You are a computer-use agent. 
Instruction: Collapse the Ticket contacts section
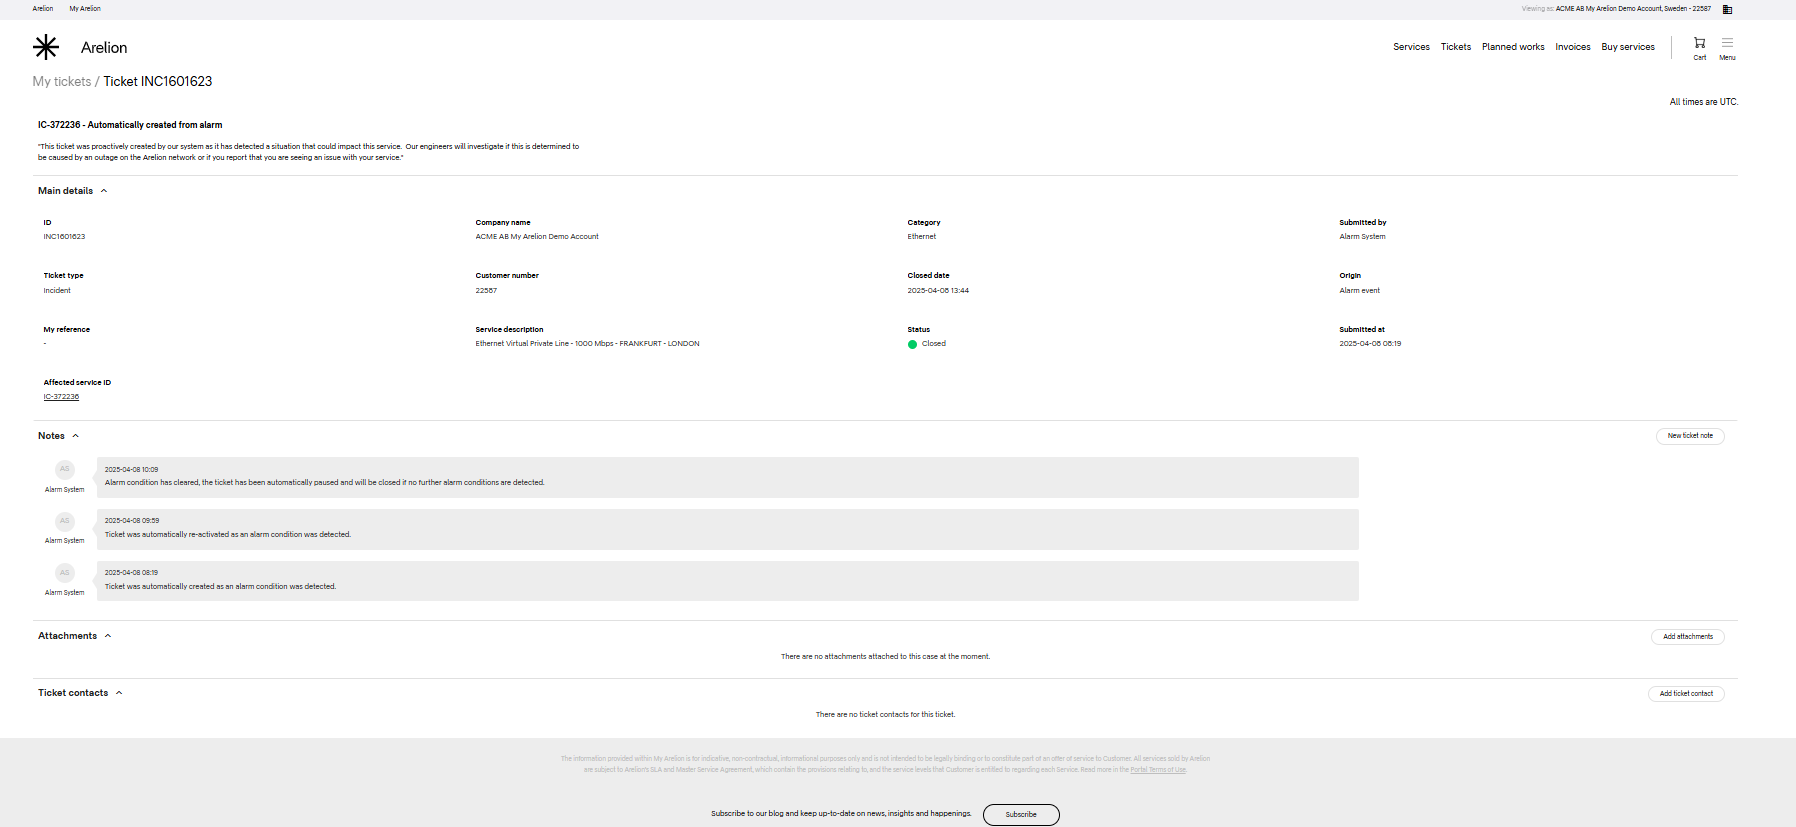point(119,693)
